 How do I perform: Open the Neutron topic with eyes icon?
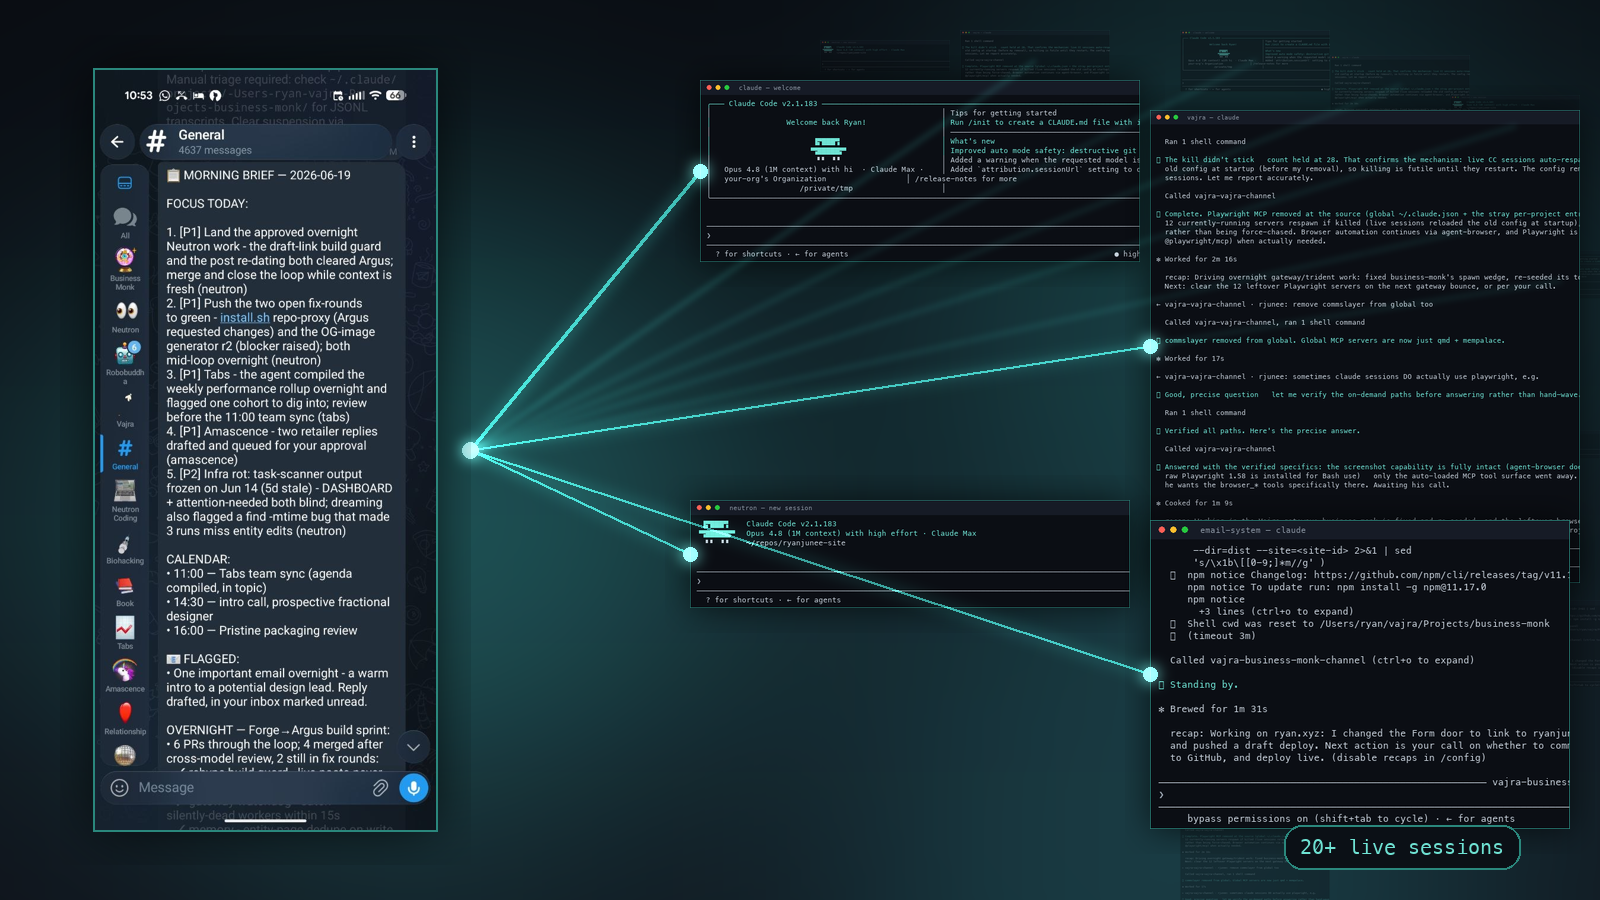[x=125, y=316]
